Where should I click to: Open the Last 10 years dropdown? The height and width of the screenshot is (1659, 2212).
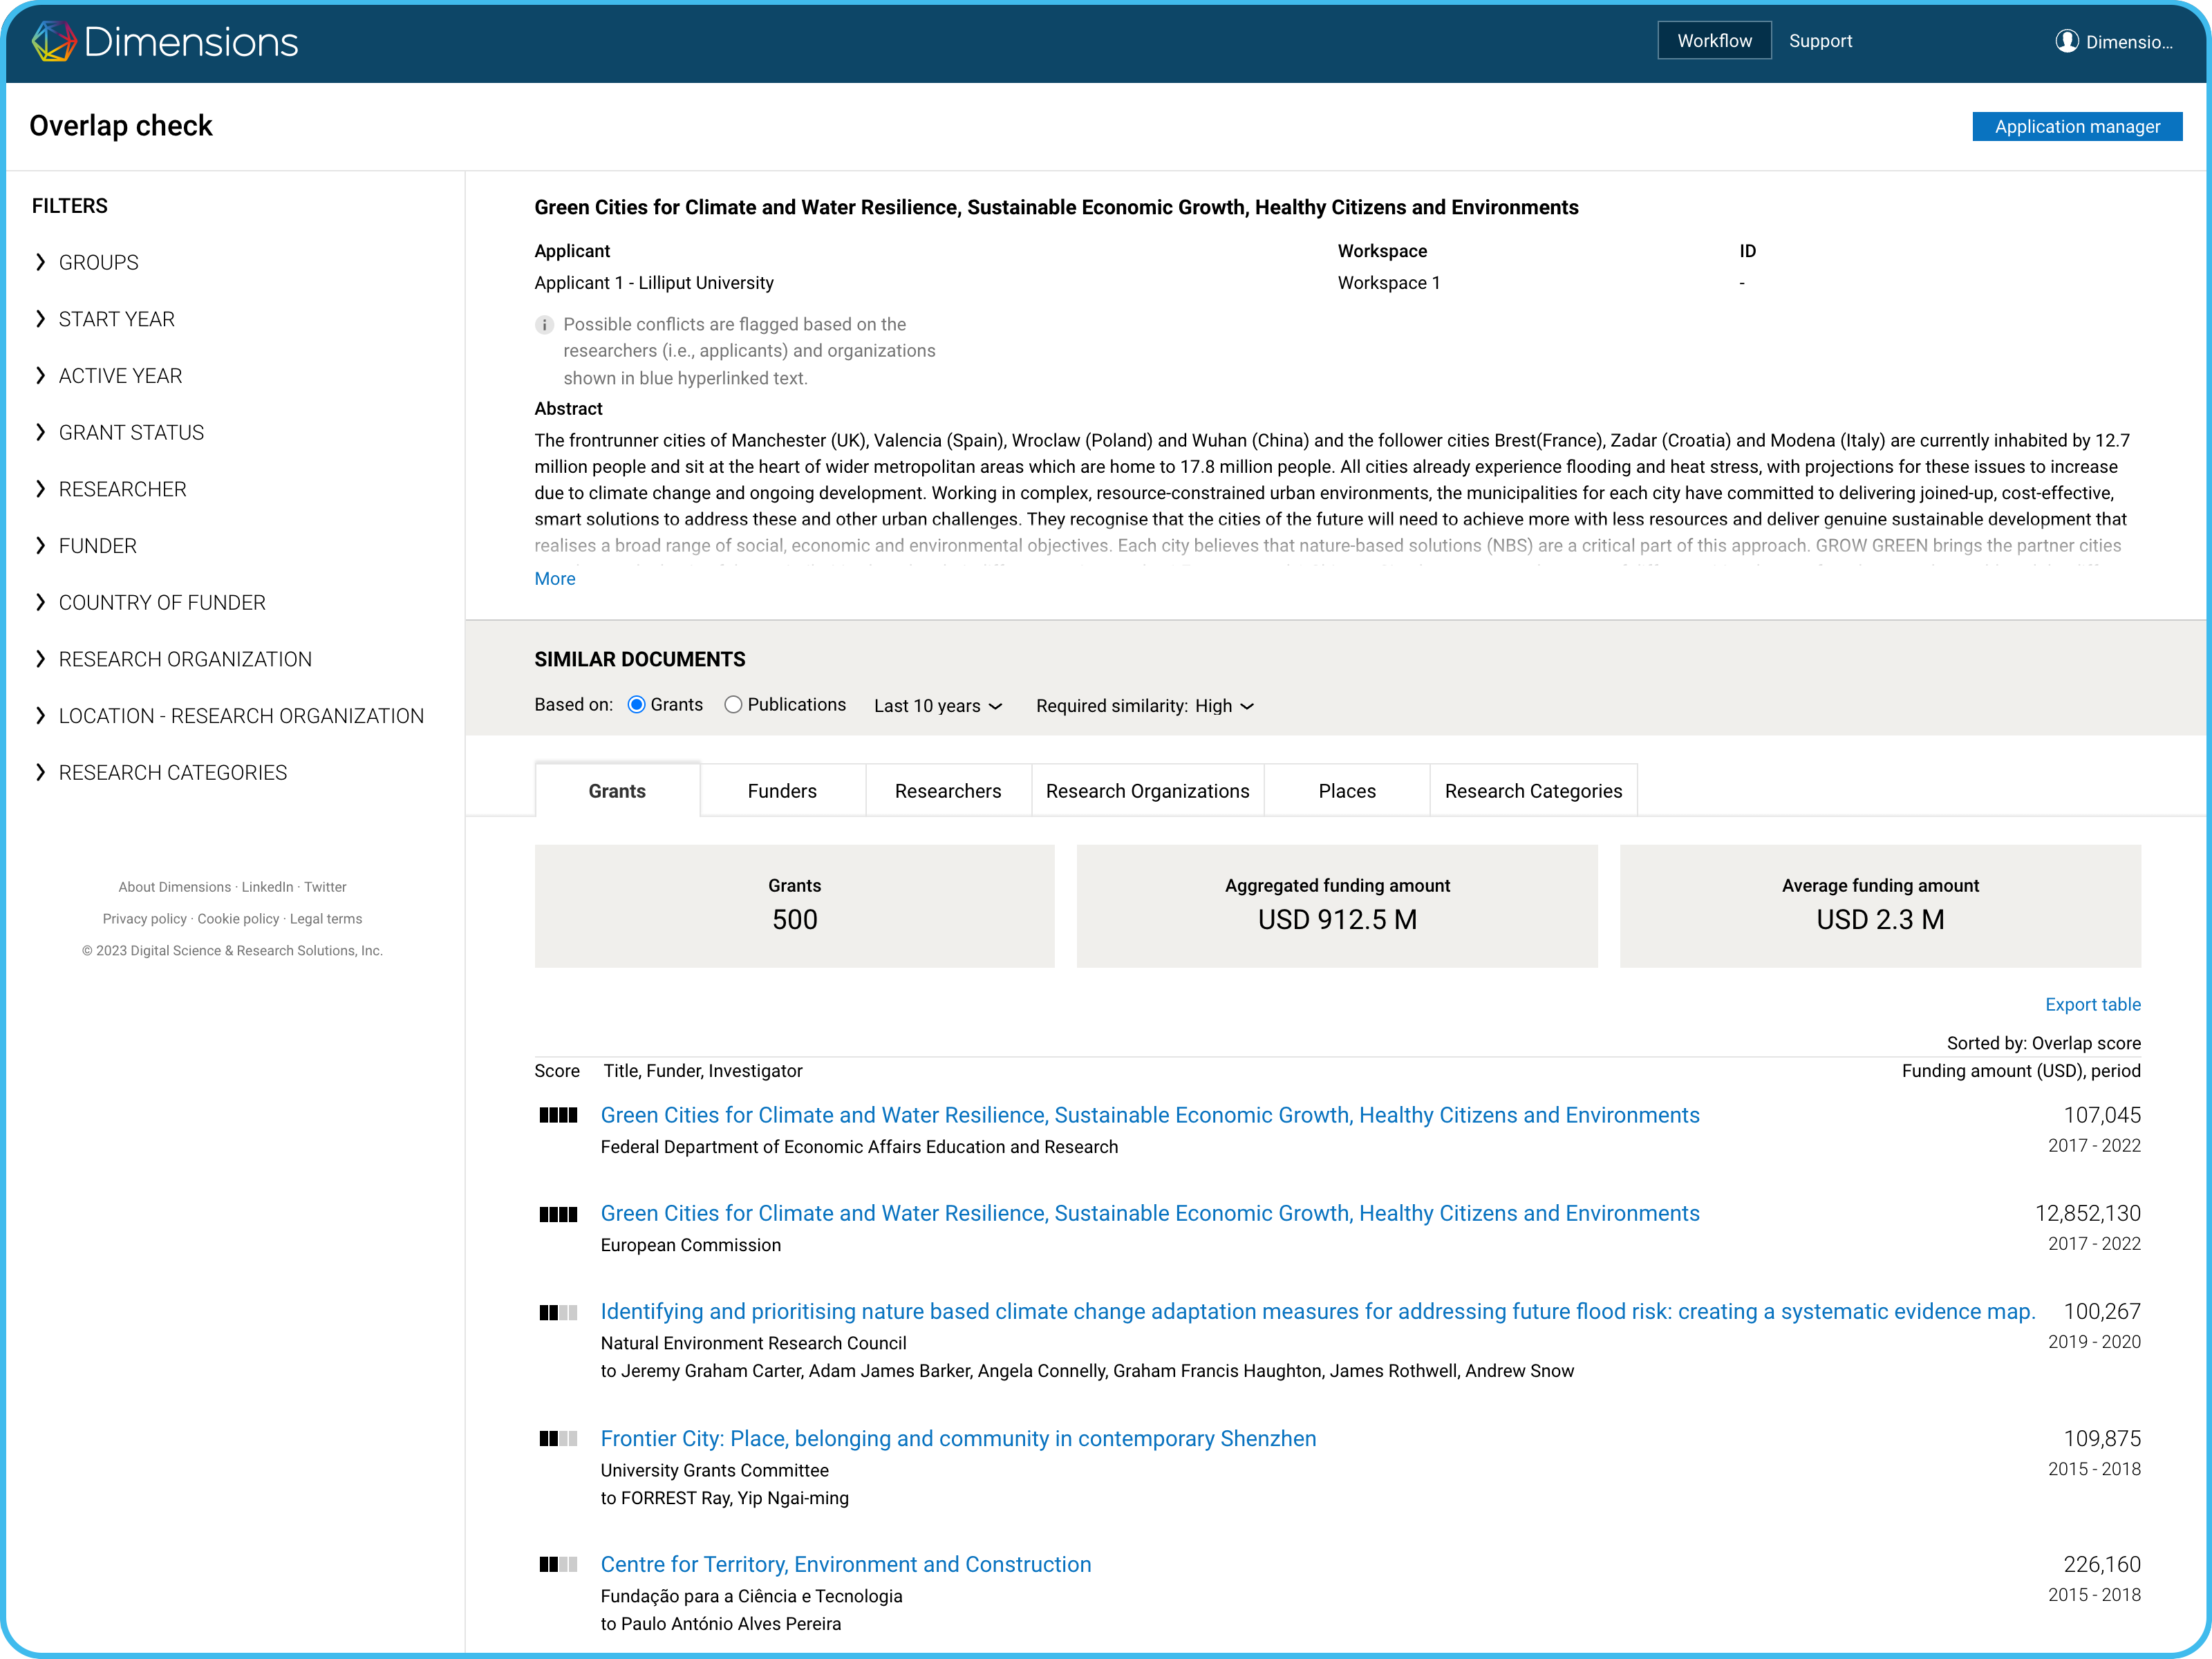[x=937, y=706]
